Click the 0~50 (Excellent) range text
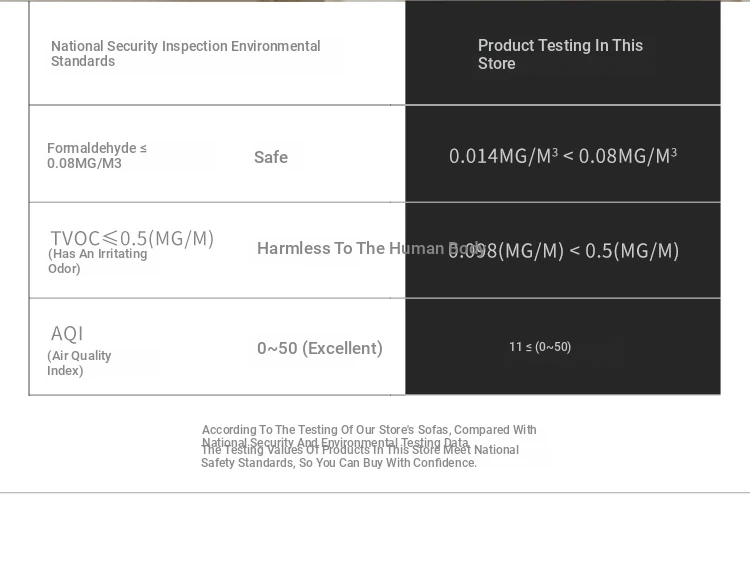Image resolution: width=750 pixels, height=570 pixels. (x=320, y=348)
